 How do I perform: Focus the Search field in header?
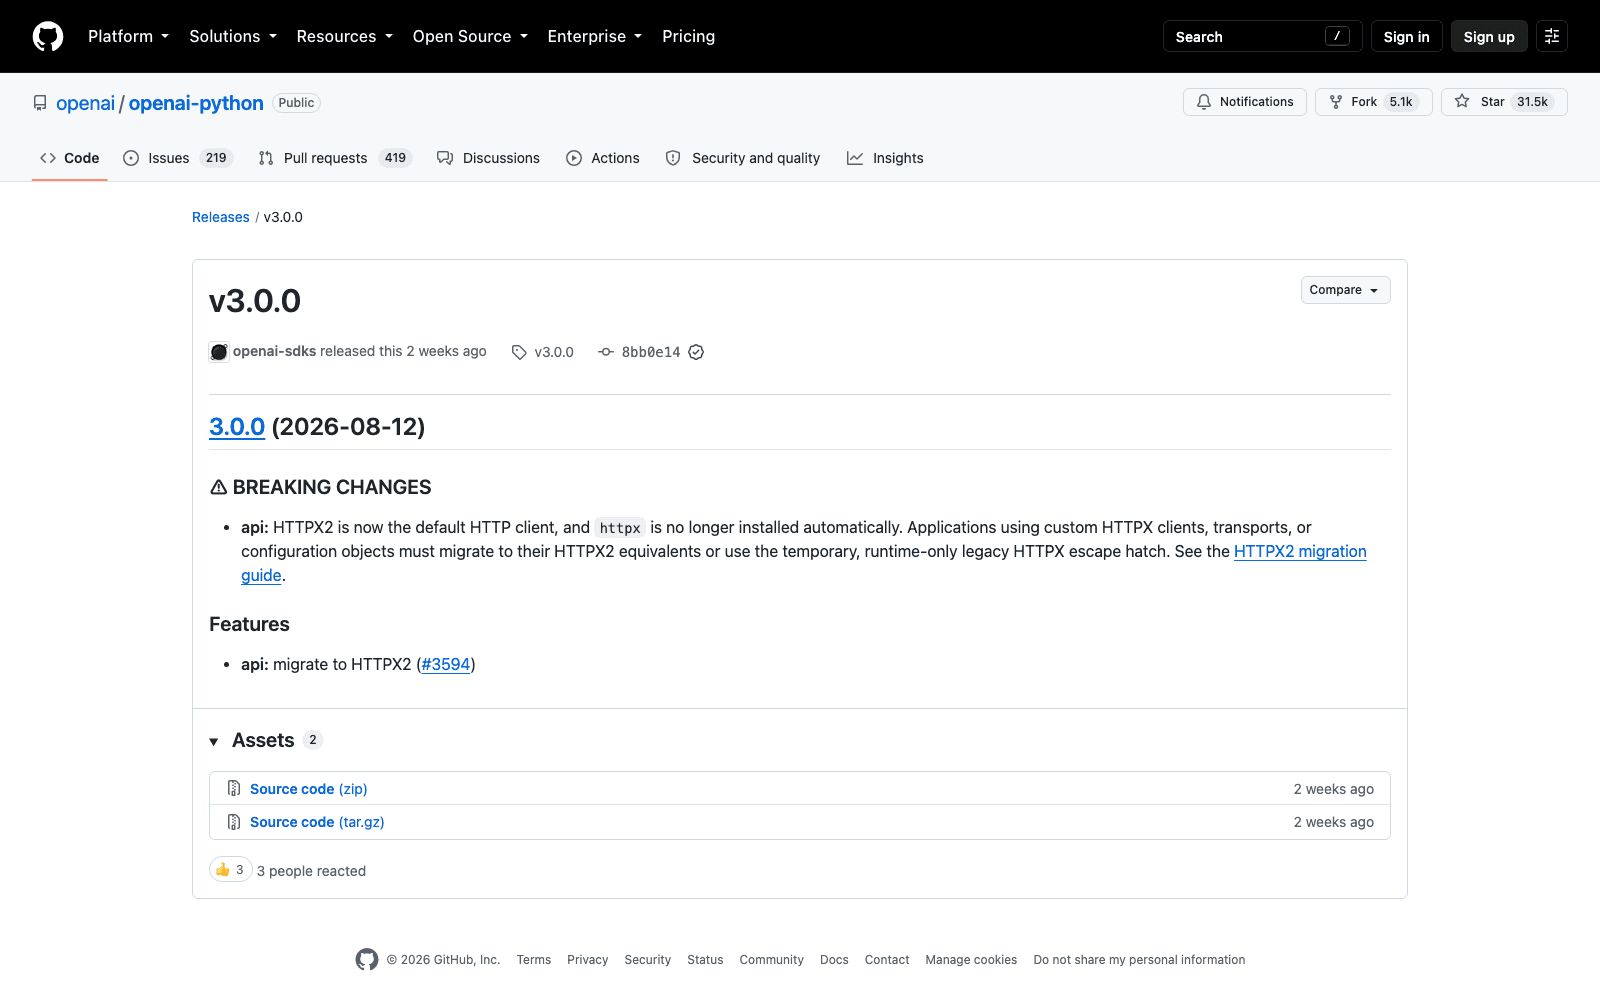pos(1262,36)
